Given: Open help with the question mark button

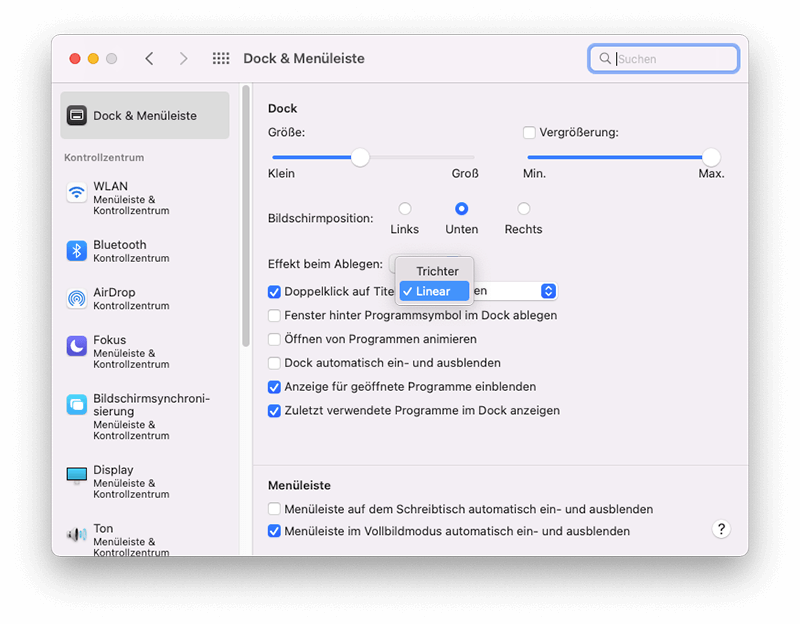Looking at the screenshot, I should pyautogui.click(x=721, y=529).
